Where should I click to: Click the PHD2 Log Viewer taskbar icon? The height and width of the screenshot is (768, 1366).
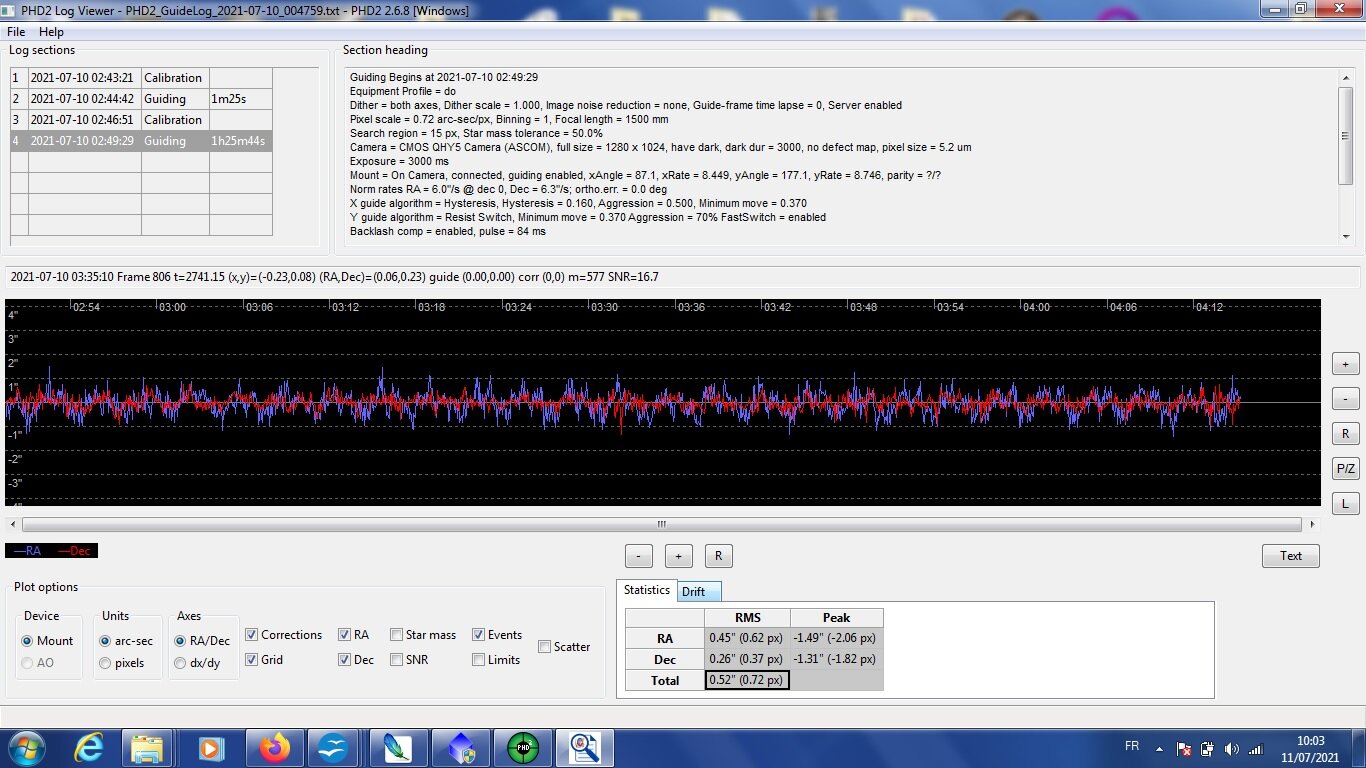click(x=585, y=748)
